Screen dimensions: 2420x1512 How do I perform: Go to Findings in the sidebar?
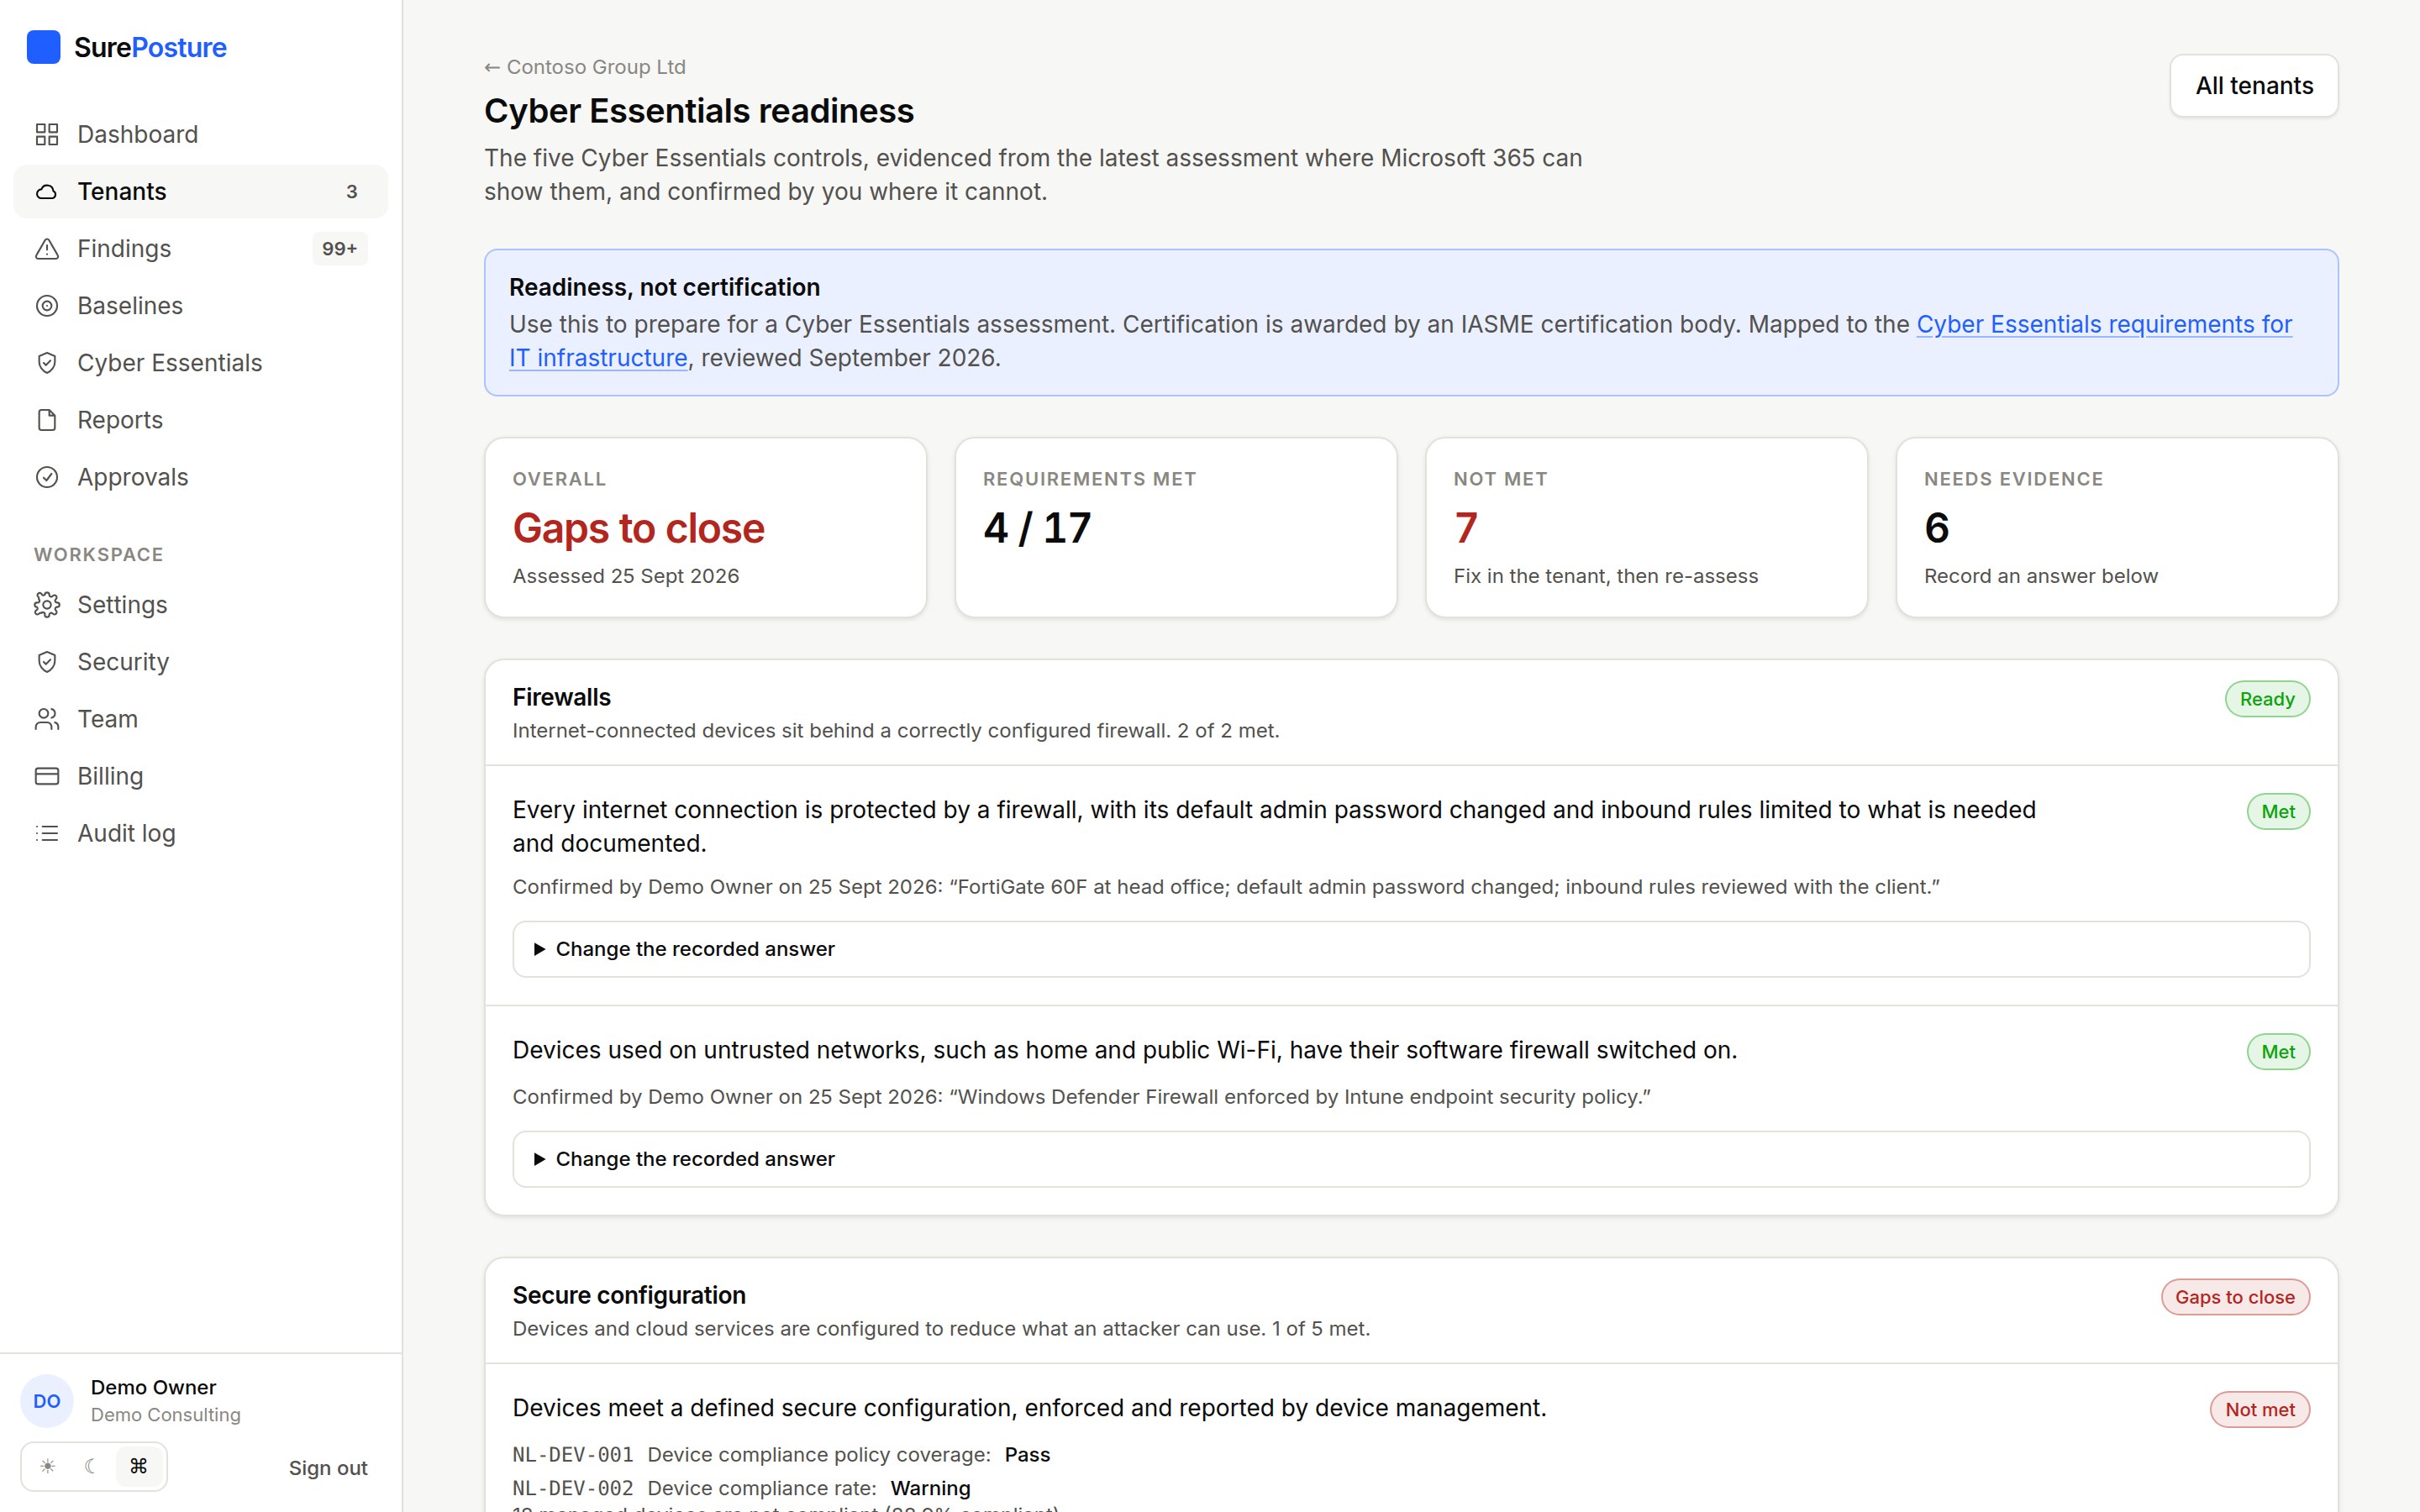(201, 248)
